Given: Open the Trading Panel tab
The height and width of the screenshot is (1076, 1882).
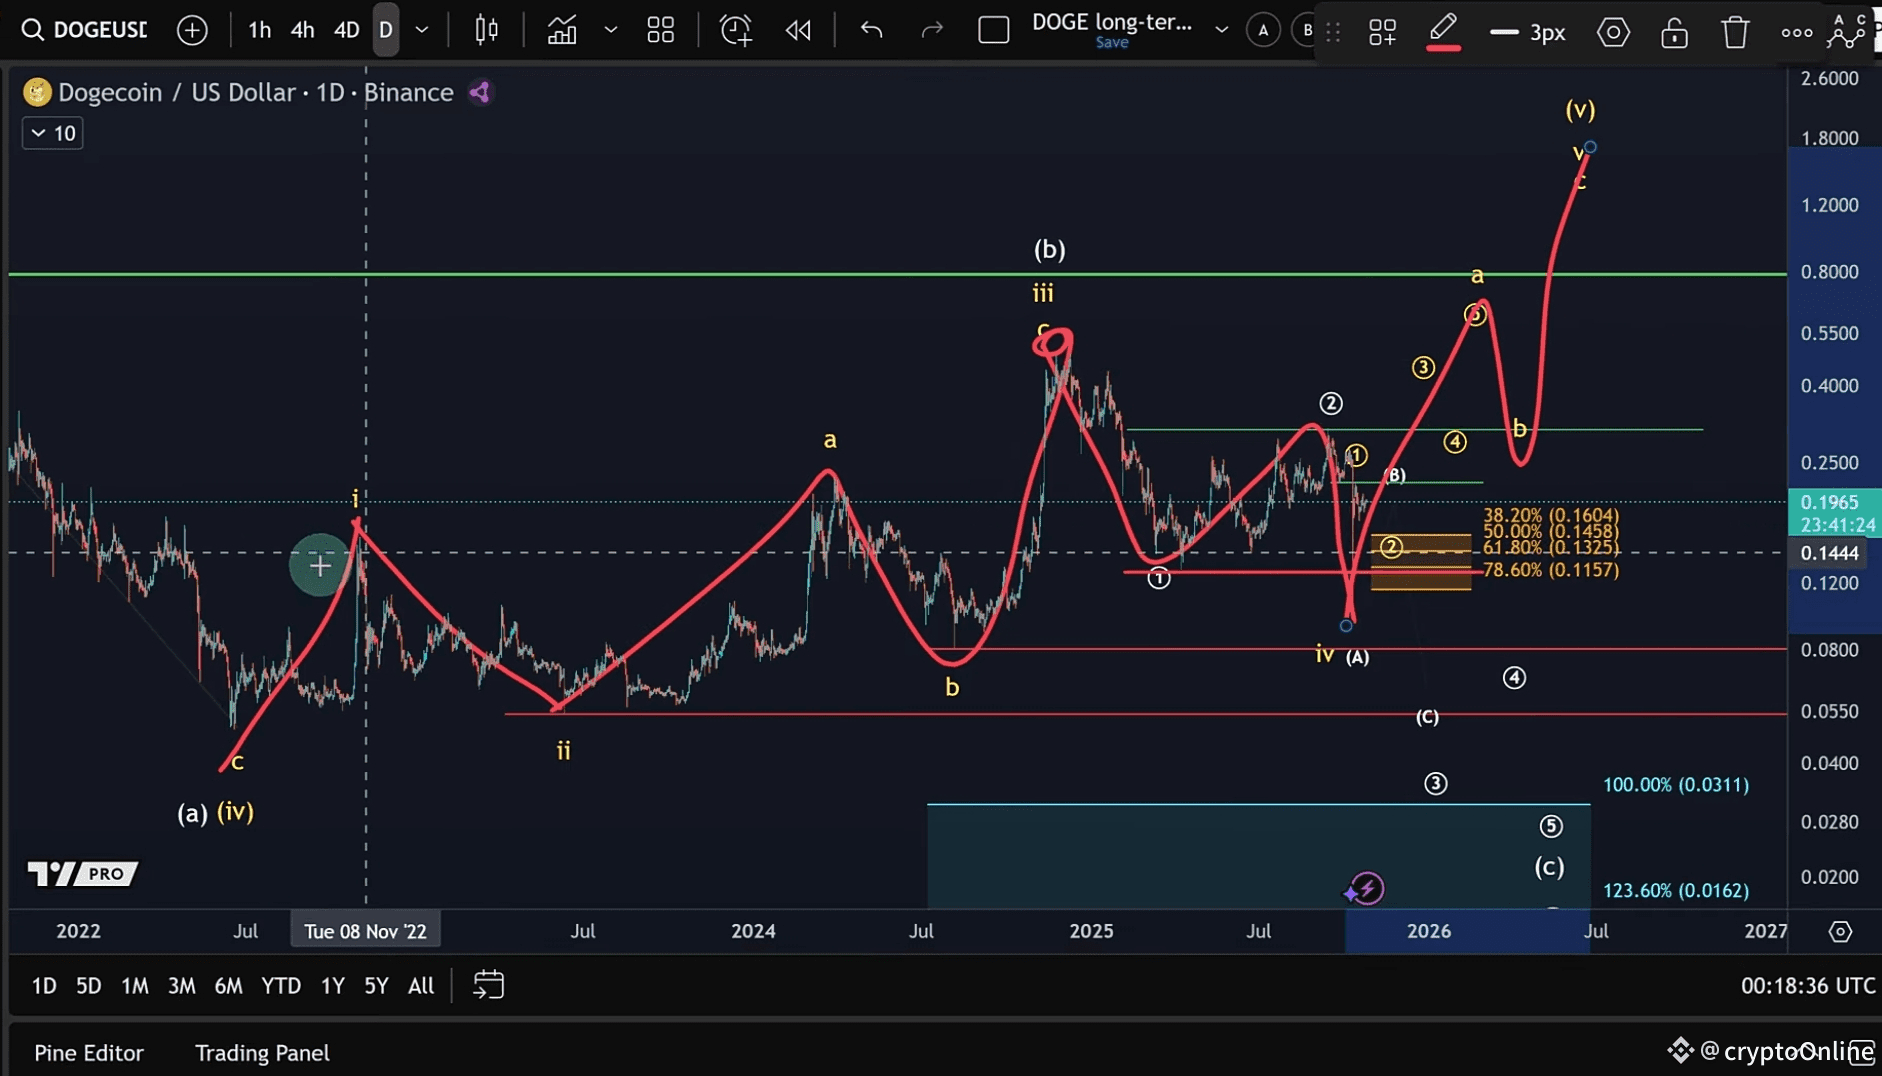Looking at the screenshot, I should pyautogui.click(x=262, y=1052).
